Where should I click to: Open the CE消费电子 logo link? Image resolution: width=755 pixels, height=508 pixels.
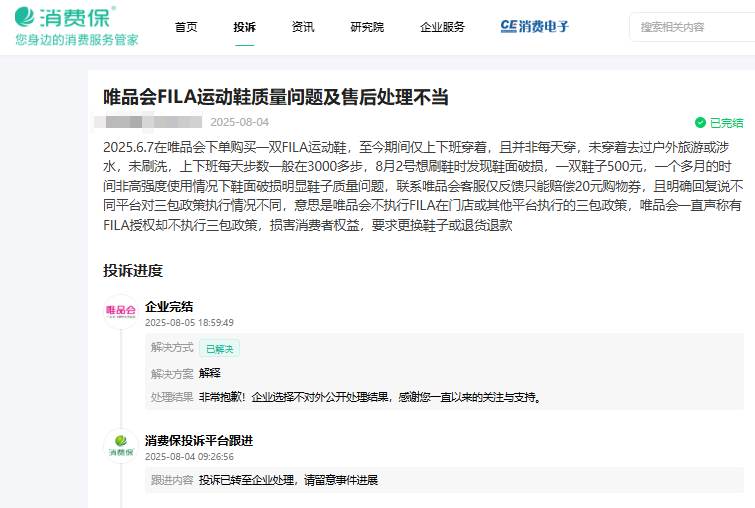(x=535, y=27)
